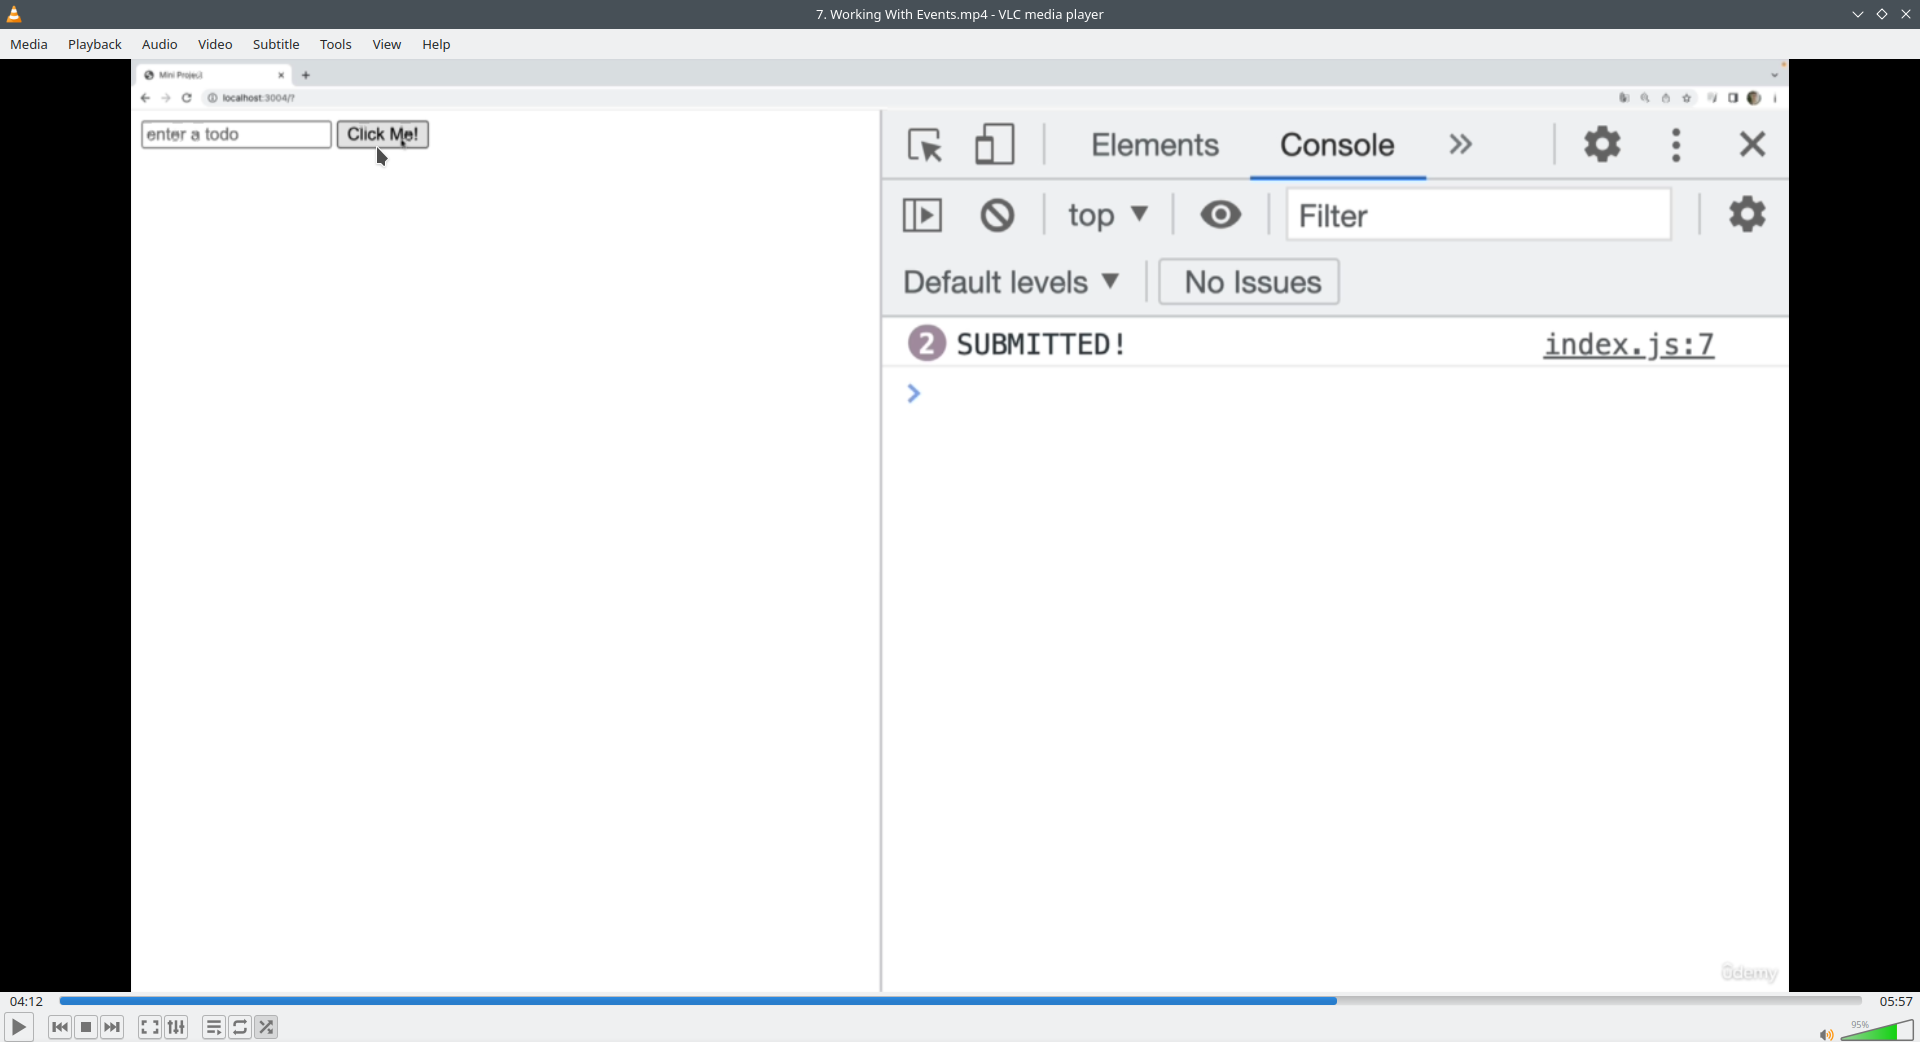Toggle loop mode in VLC
Screen dimensions: 1920x1042
pyautogui.click(x=240, y=1027)
